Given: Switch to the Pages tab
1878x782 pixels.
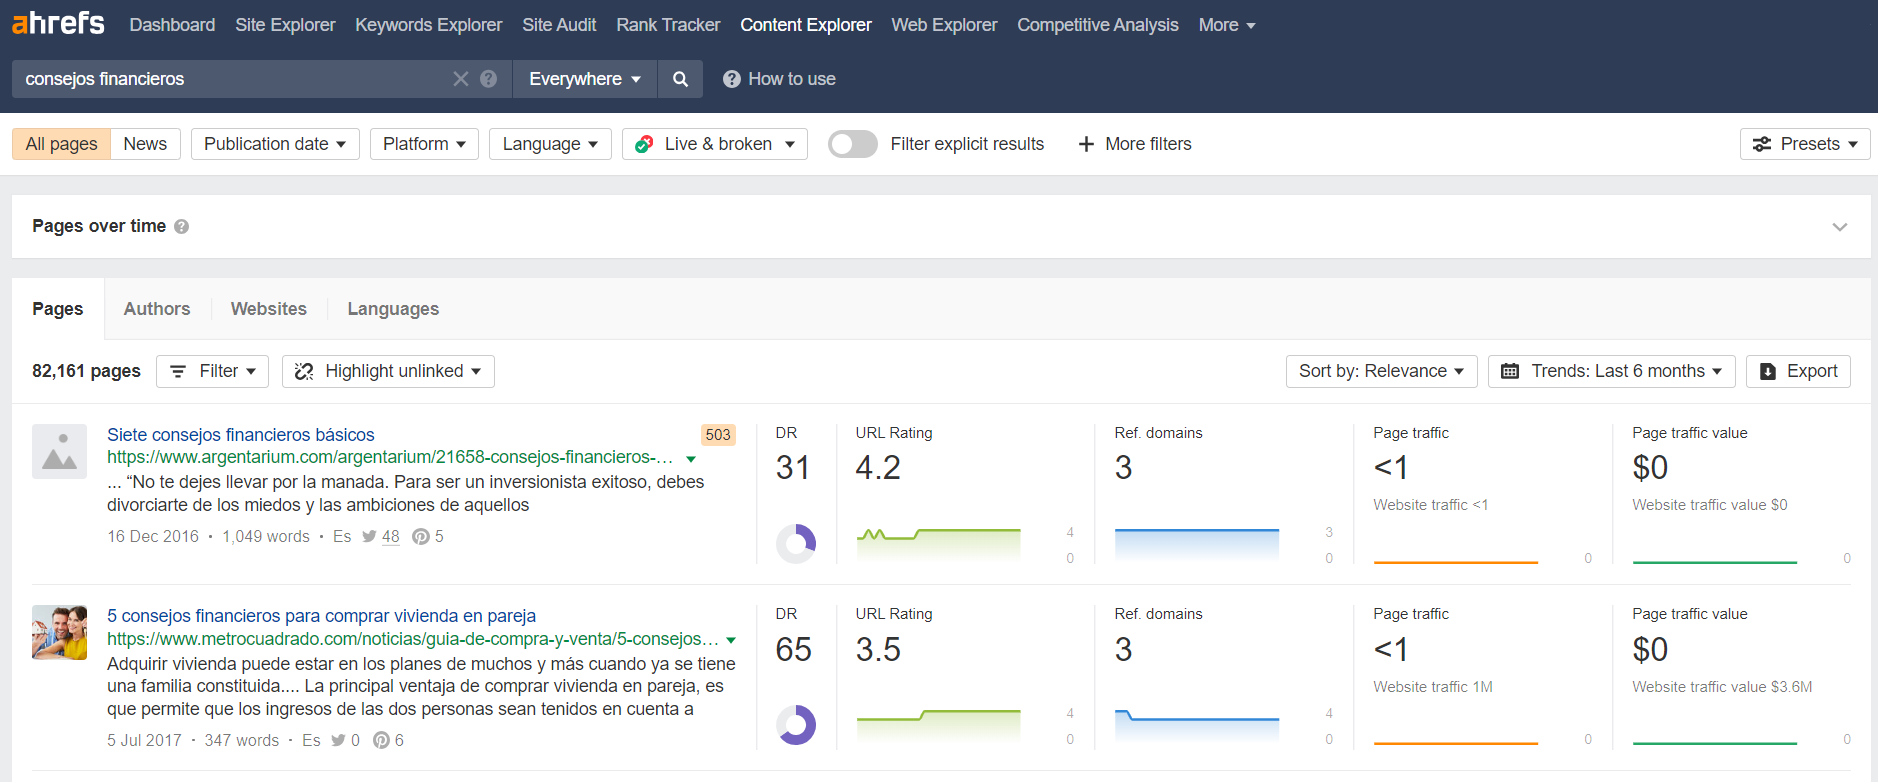Looking at the screenshot, I should [58, 309].
